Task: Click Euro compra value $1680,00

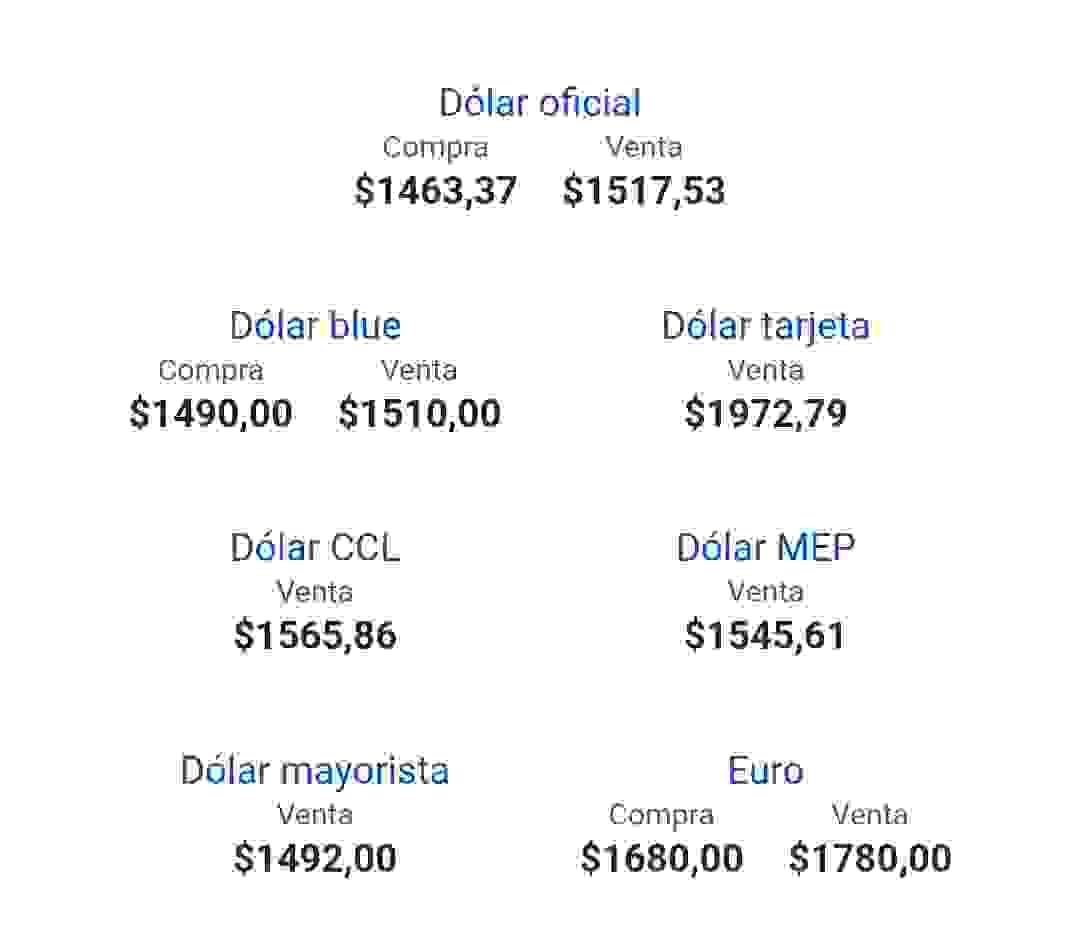Action: [662, 859]
